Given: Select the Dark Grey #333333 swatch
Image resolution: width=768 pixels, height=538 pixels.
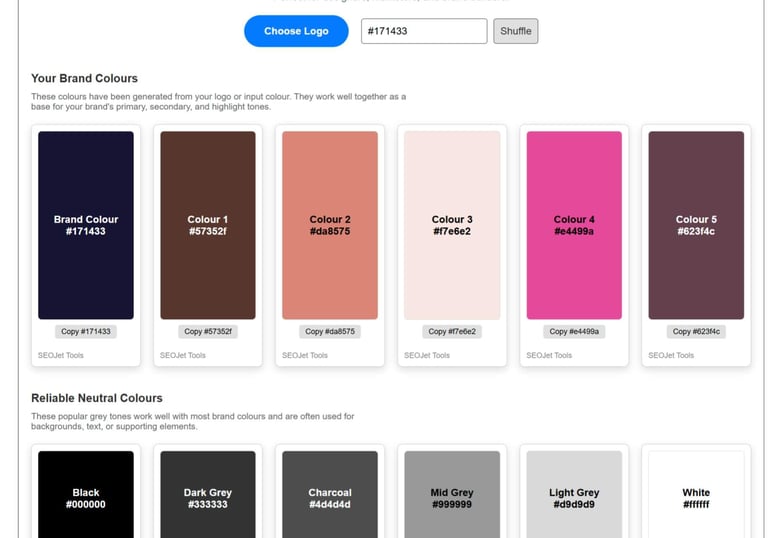Looking at the screenshot, I should [208, 495].
